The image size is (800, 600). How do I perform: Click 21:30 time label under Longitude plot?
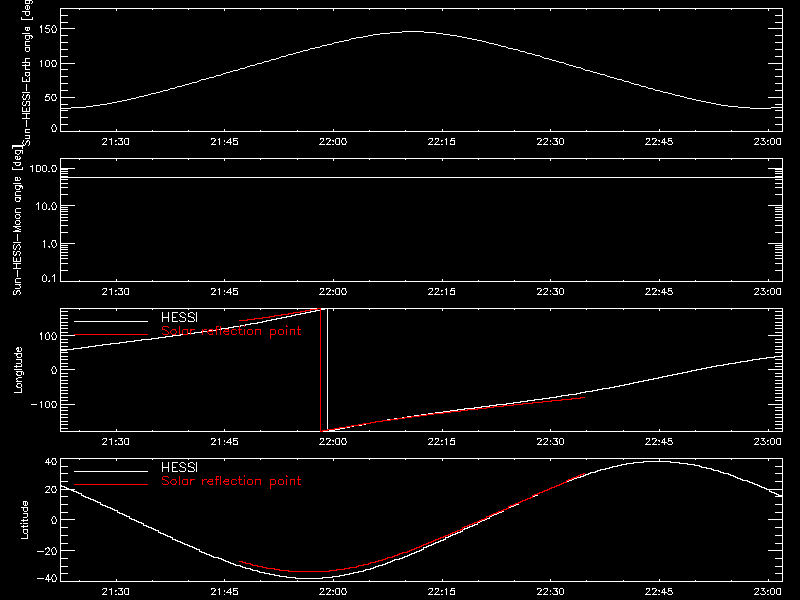pos(116,442)
